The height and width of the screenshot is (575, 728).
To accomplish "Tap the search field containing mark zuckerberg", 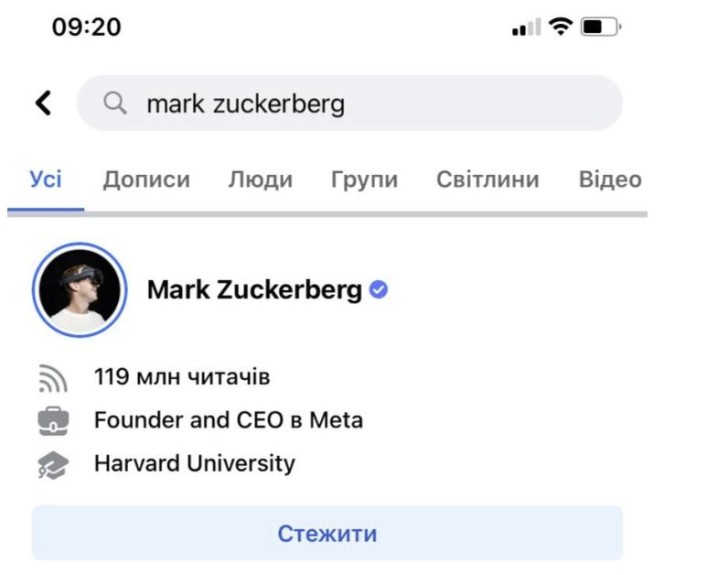I will (370, 103).
